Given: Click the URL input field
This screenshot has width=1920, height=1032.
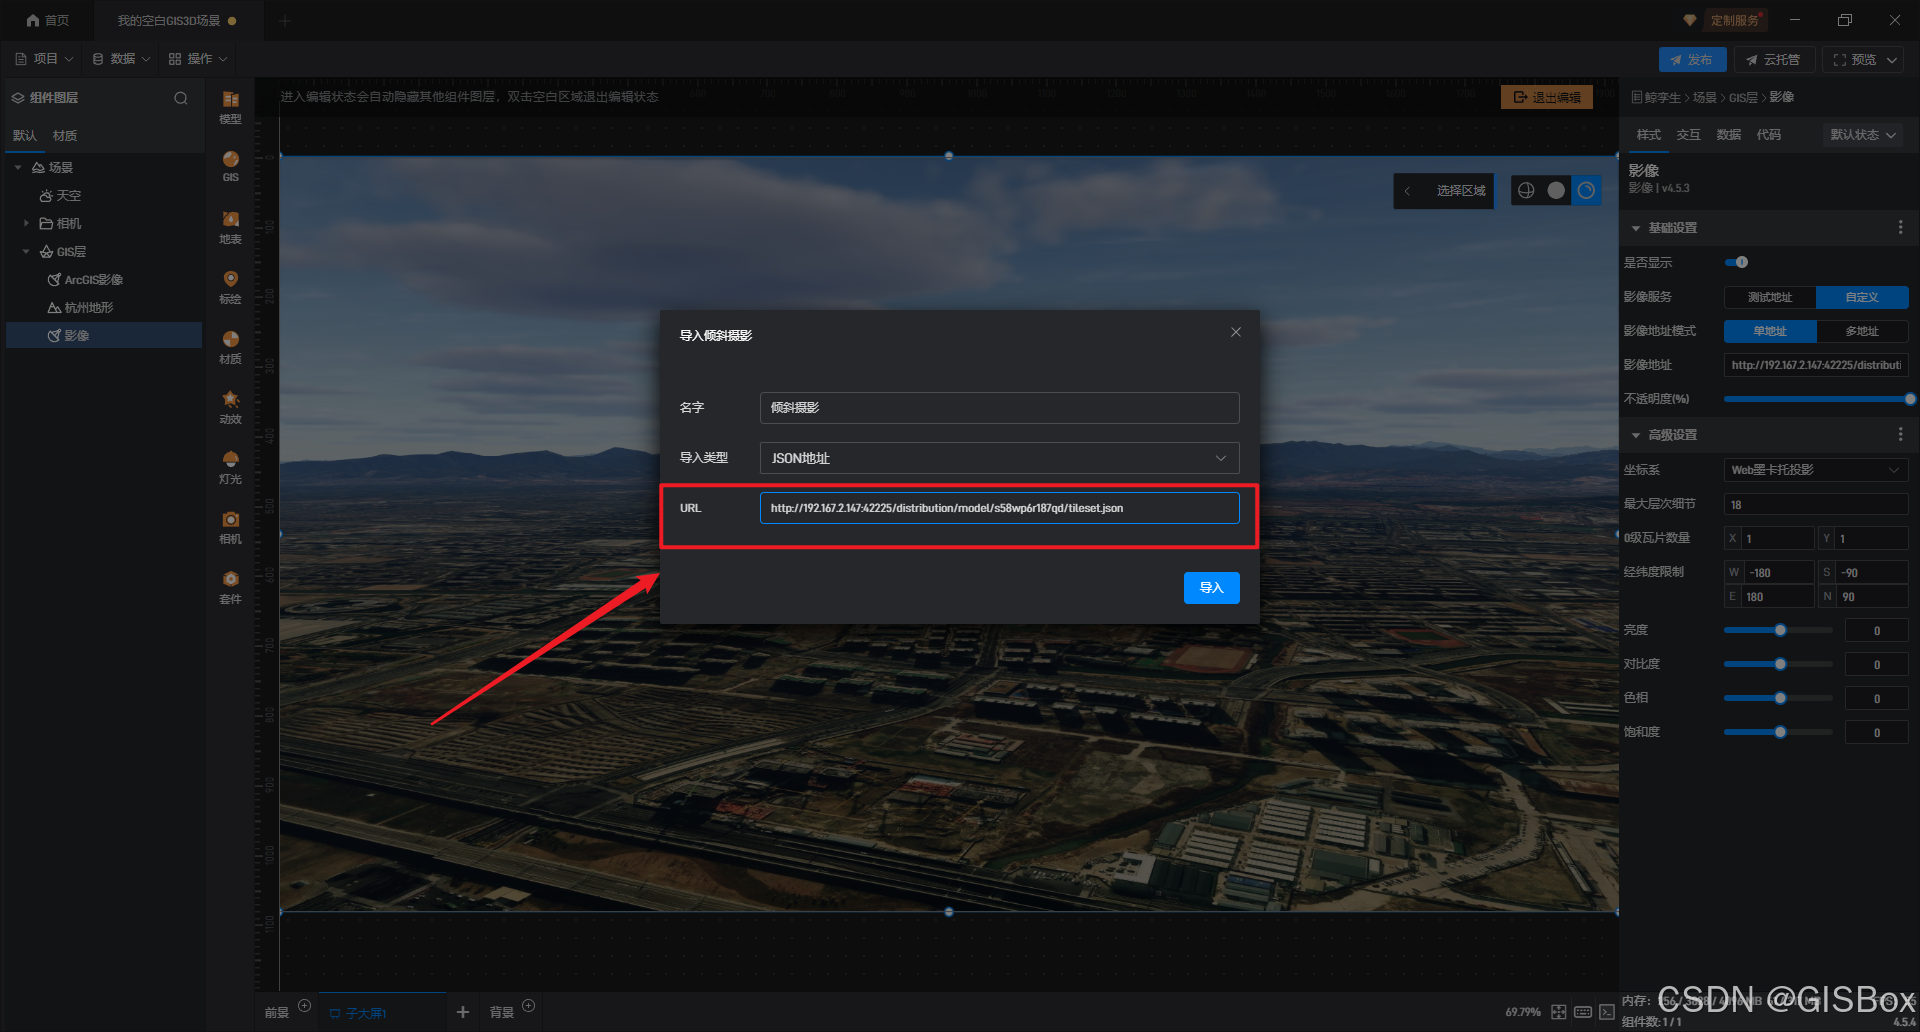Looking at the screenshot, I should click(999, 508).
